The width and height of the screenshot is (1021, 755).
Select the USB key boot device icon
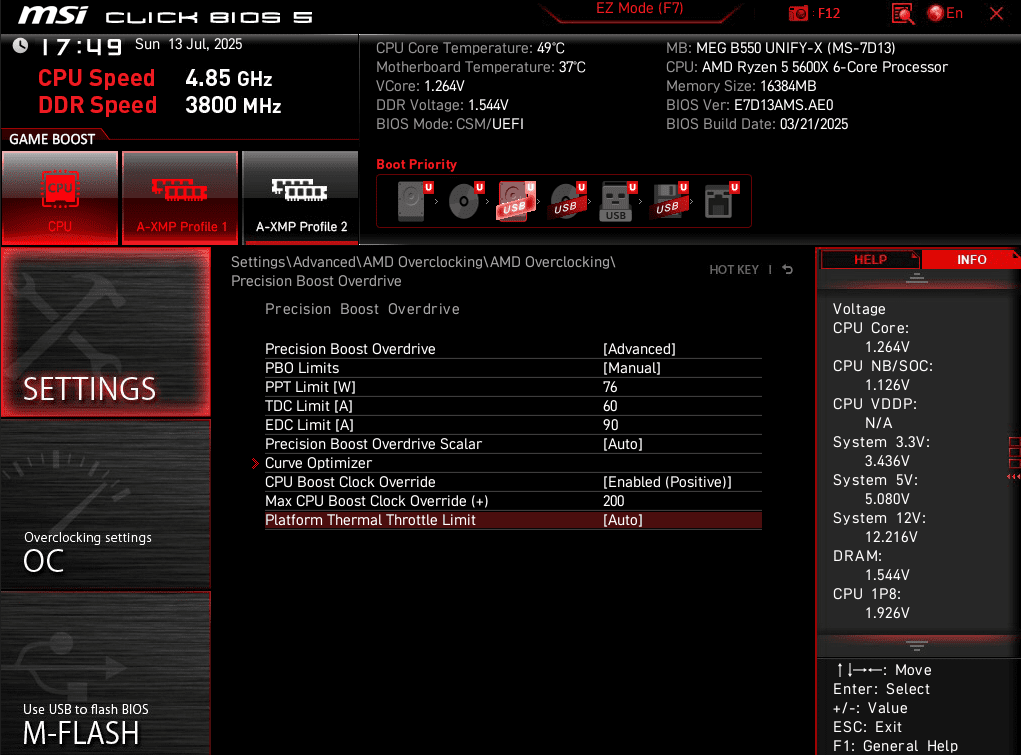(x=617, y=201)
